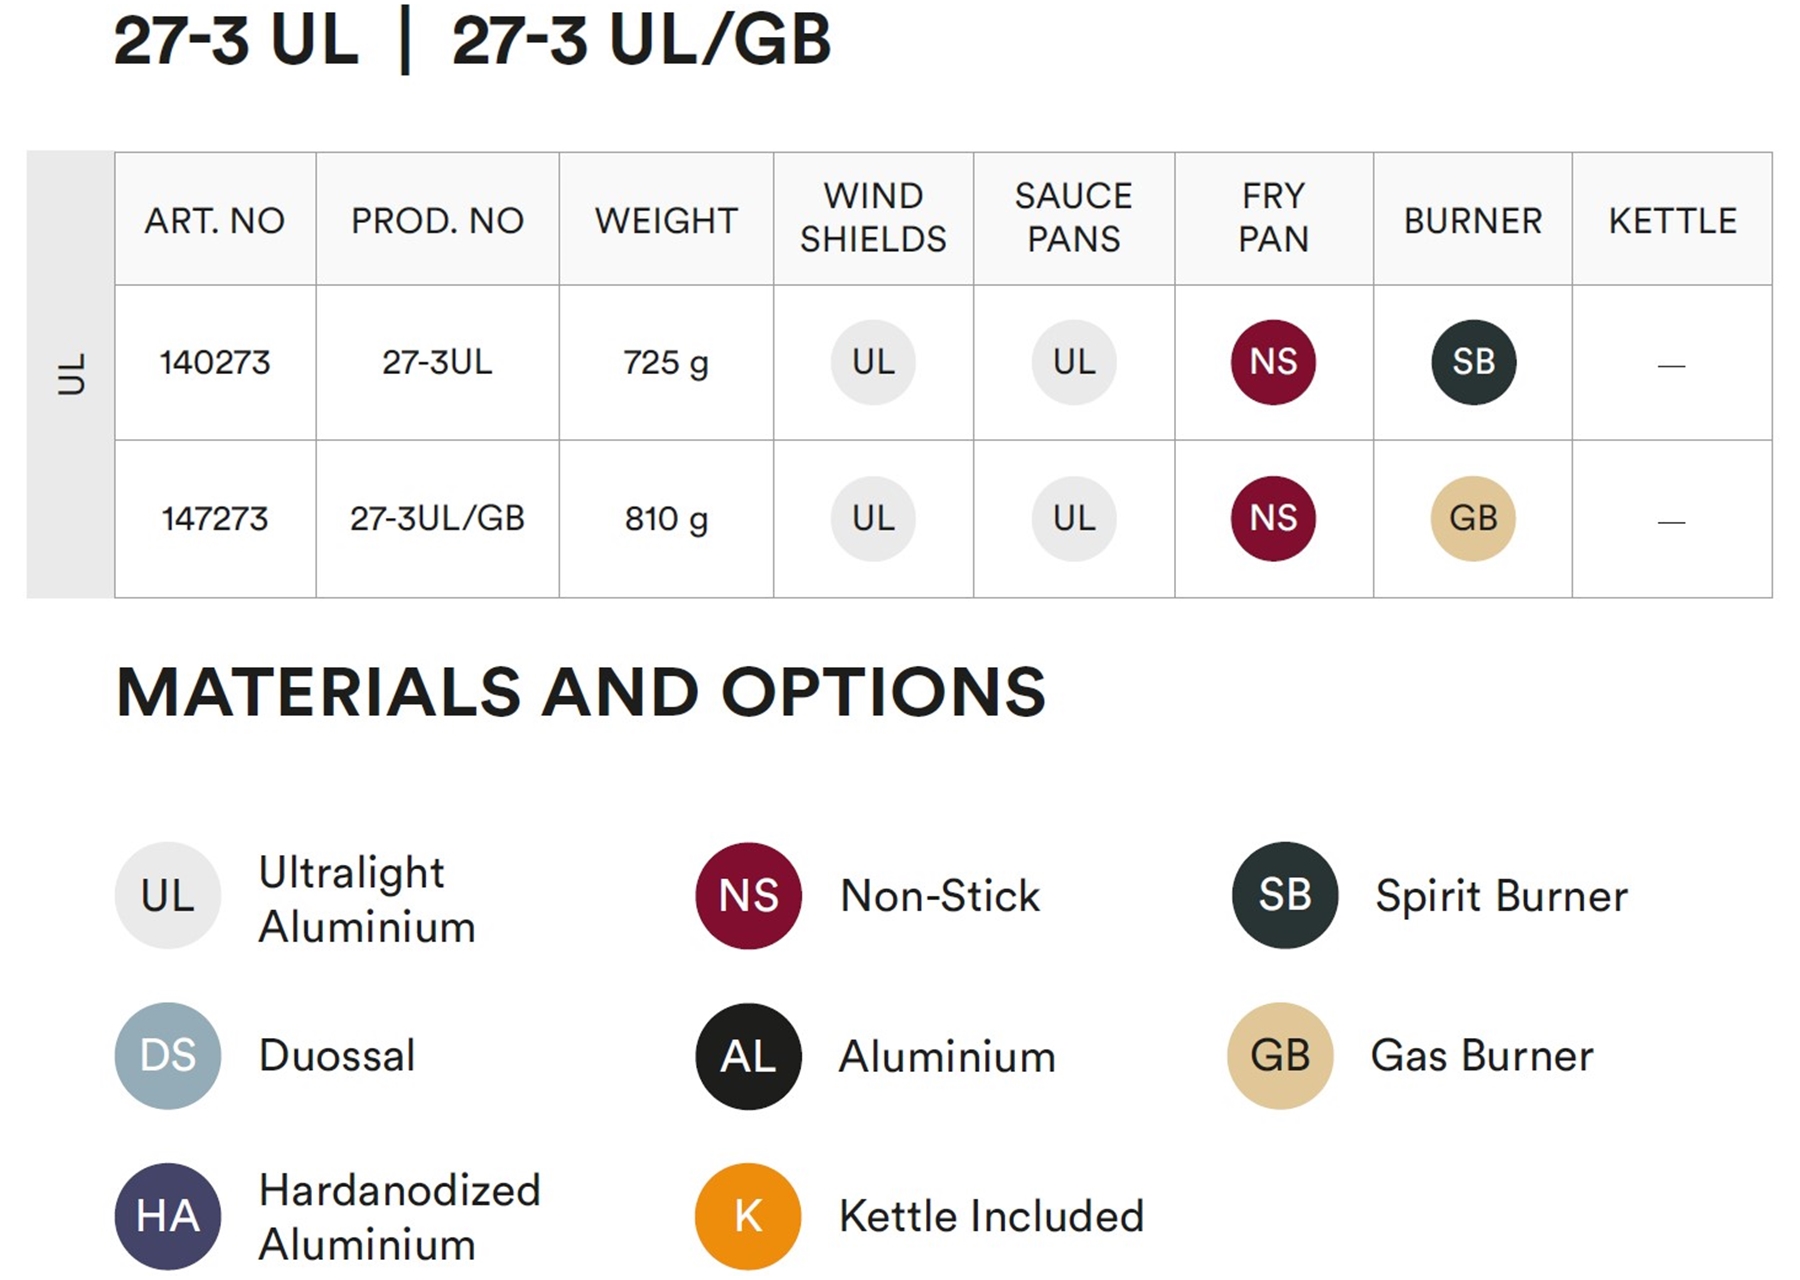1800x1280 pixels.
Task: Click the 27-3UL/GB product number
Action: 437,519
